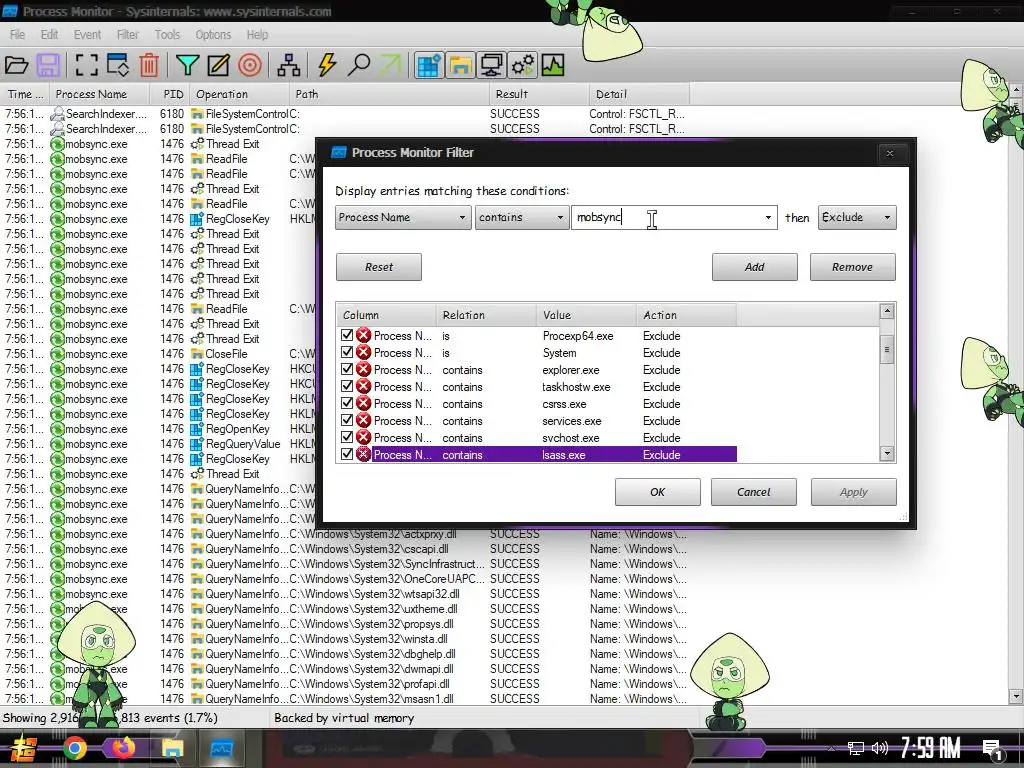
Task: Click the filter list scroll down arrow
Action: click(887, 453)
